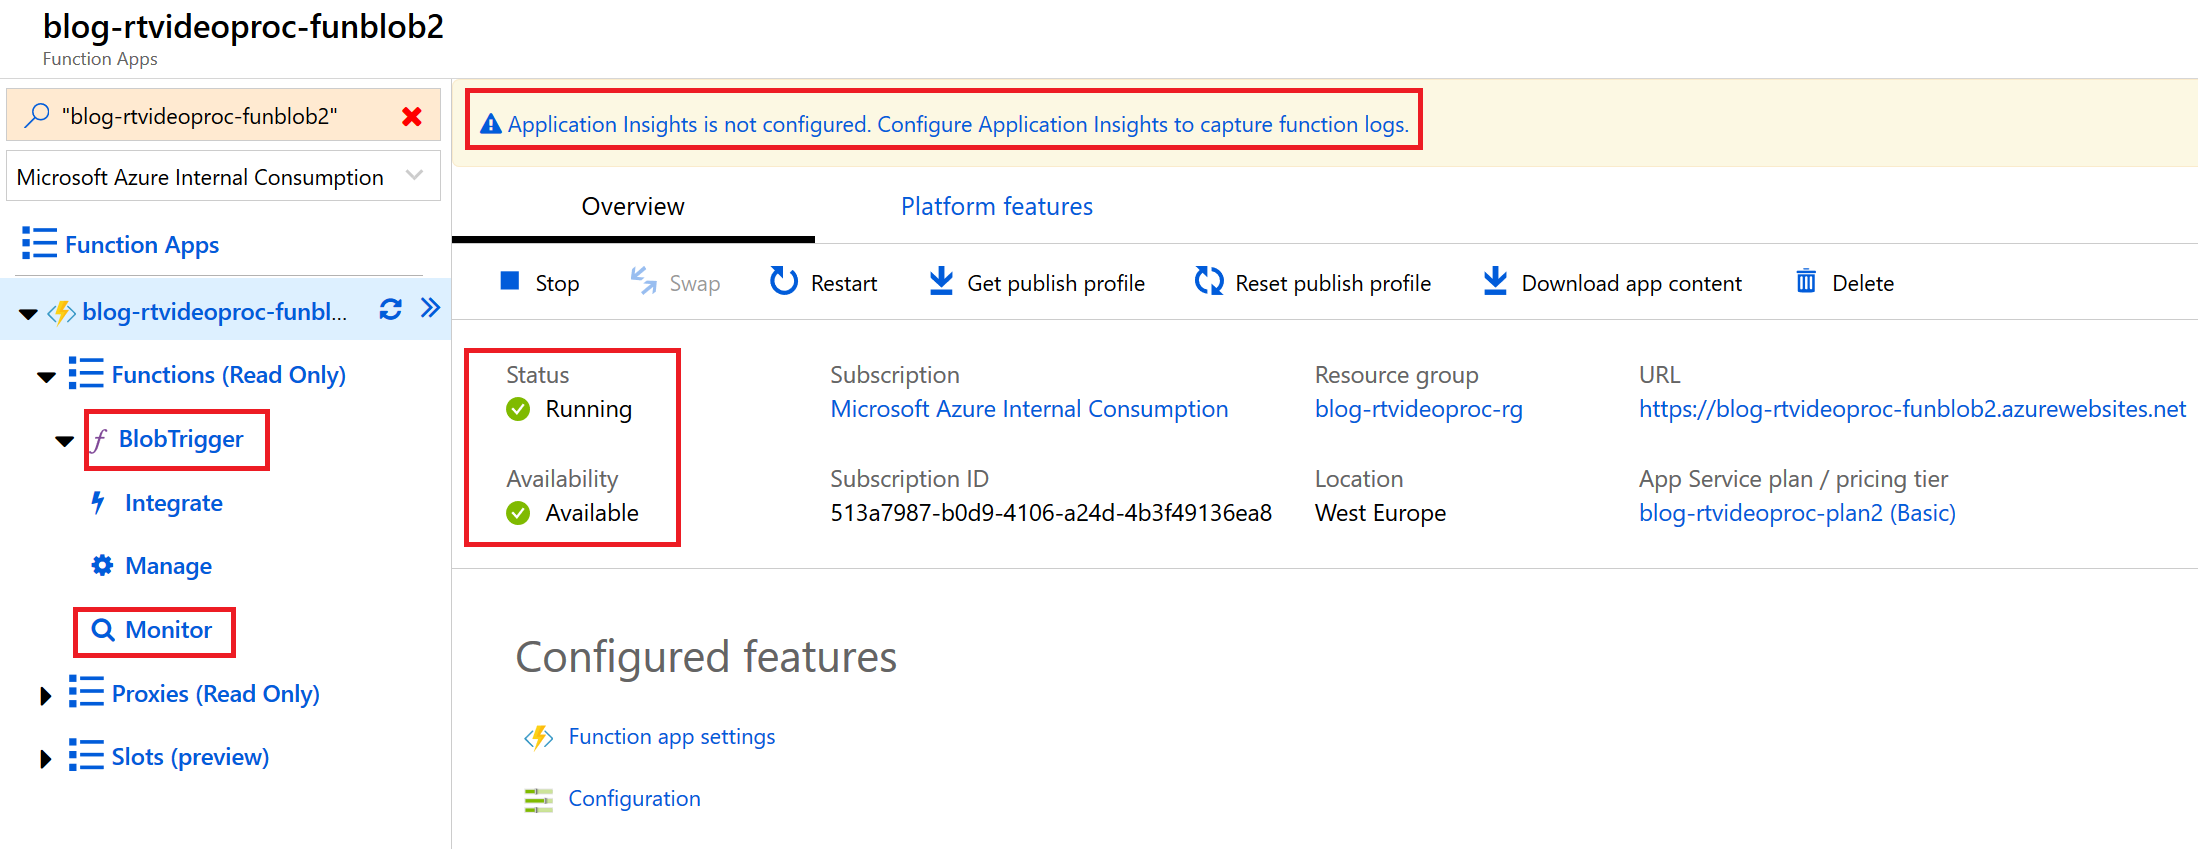Collapse the Functions (Read Only) node

(46, 377)
